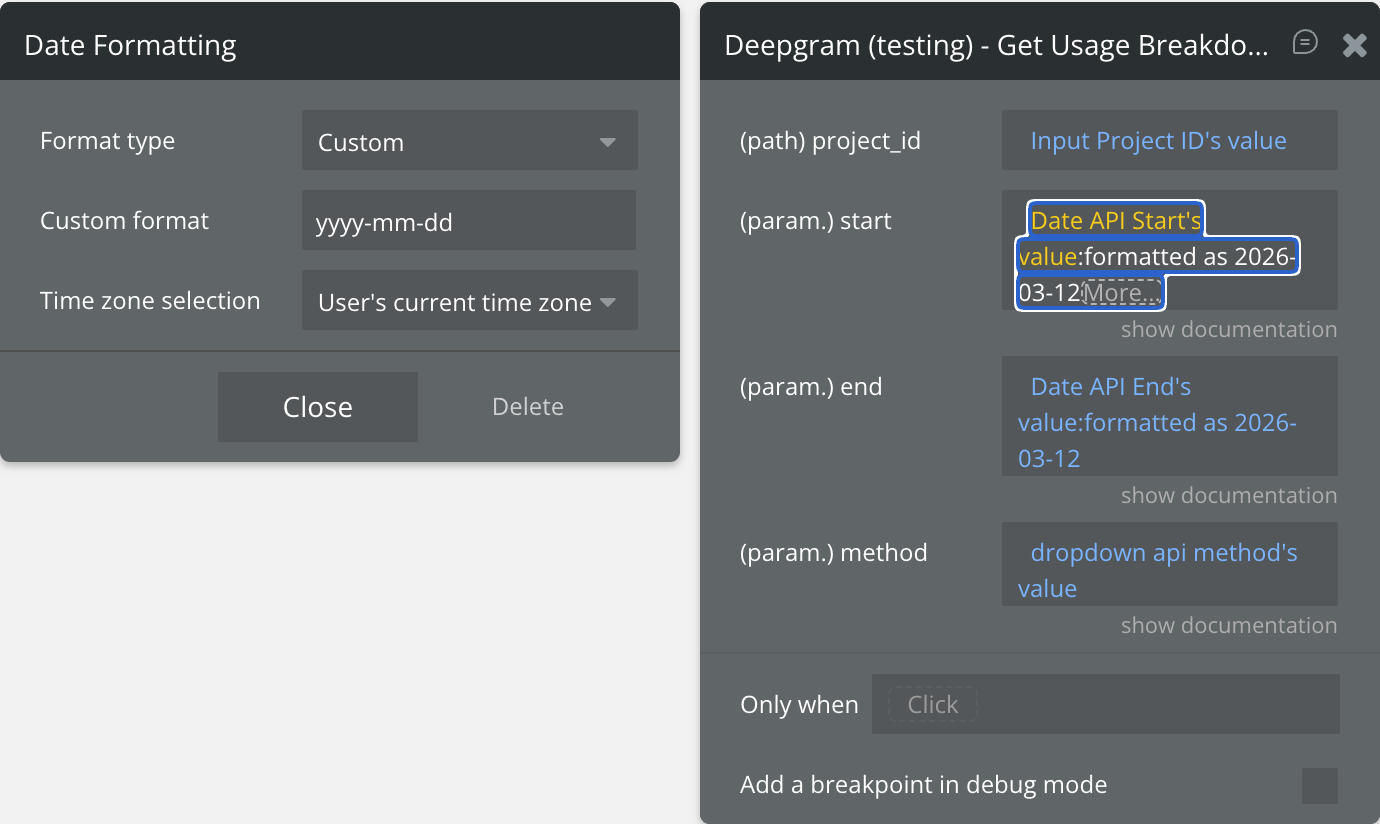Image resolution: width=1380 pixels, height=824 pixels.
Task: Show documentation for the method parameter
Action: click(1228, 626)
